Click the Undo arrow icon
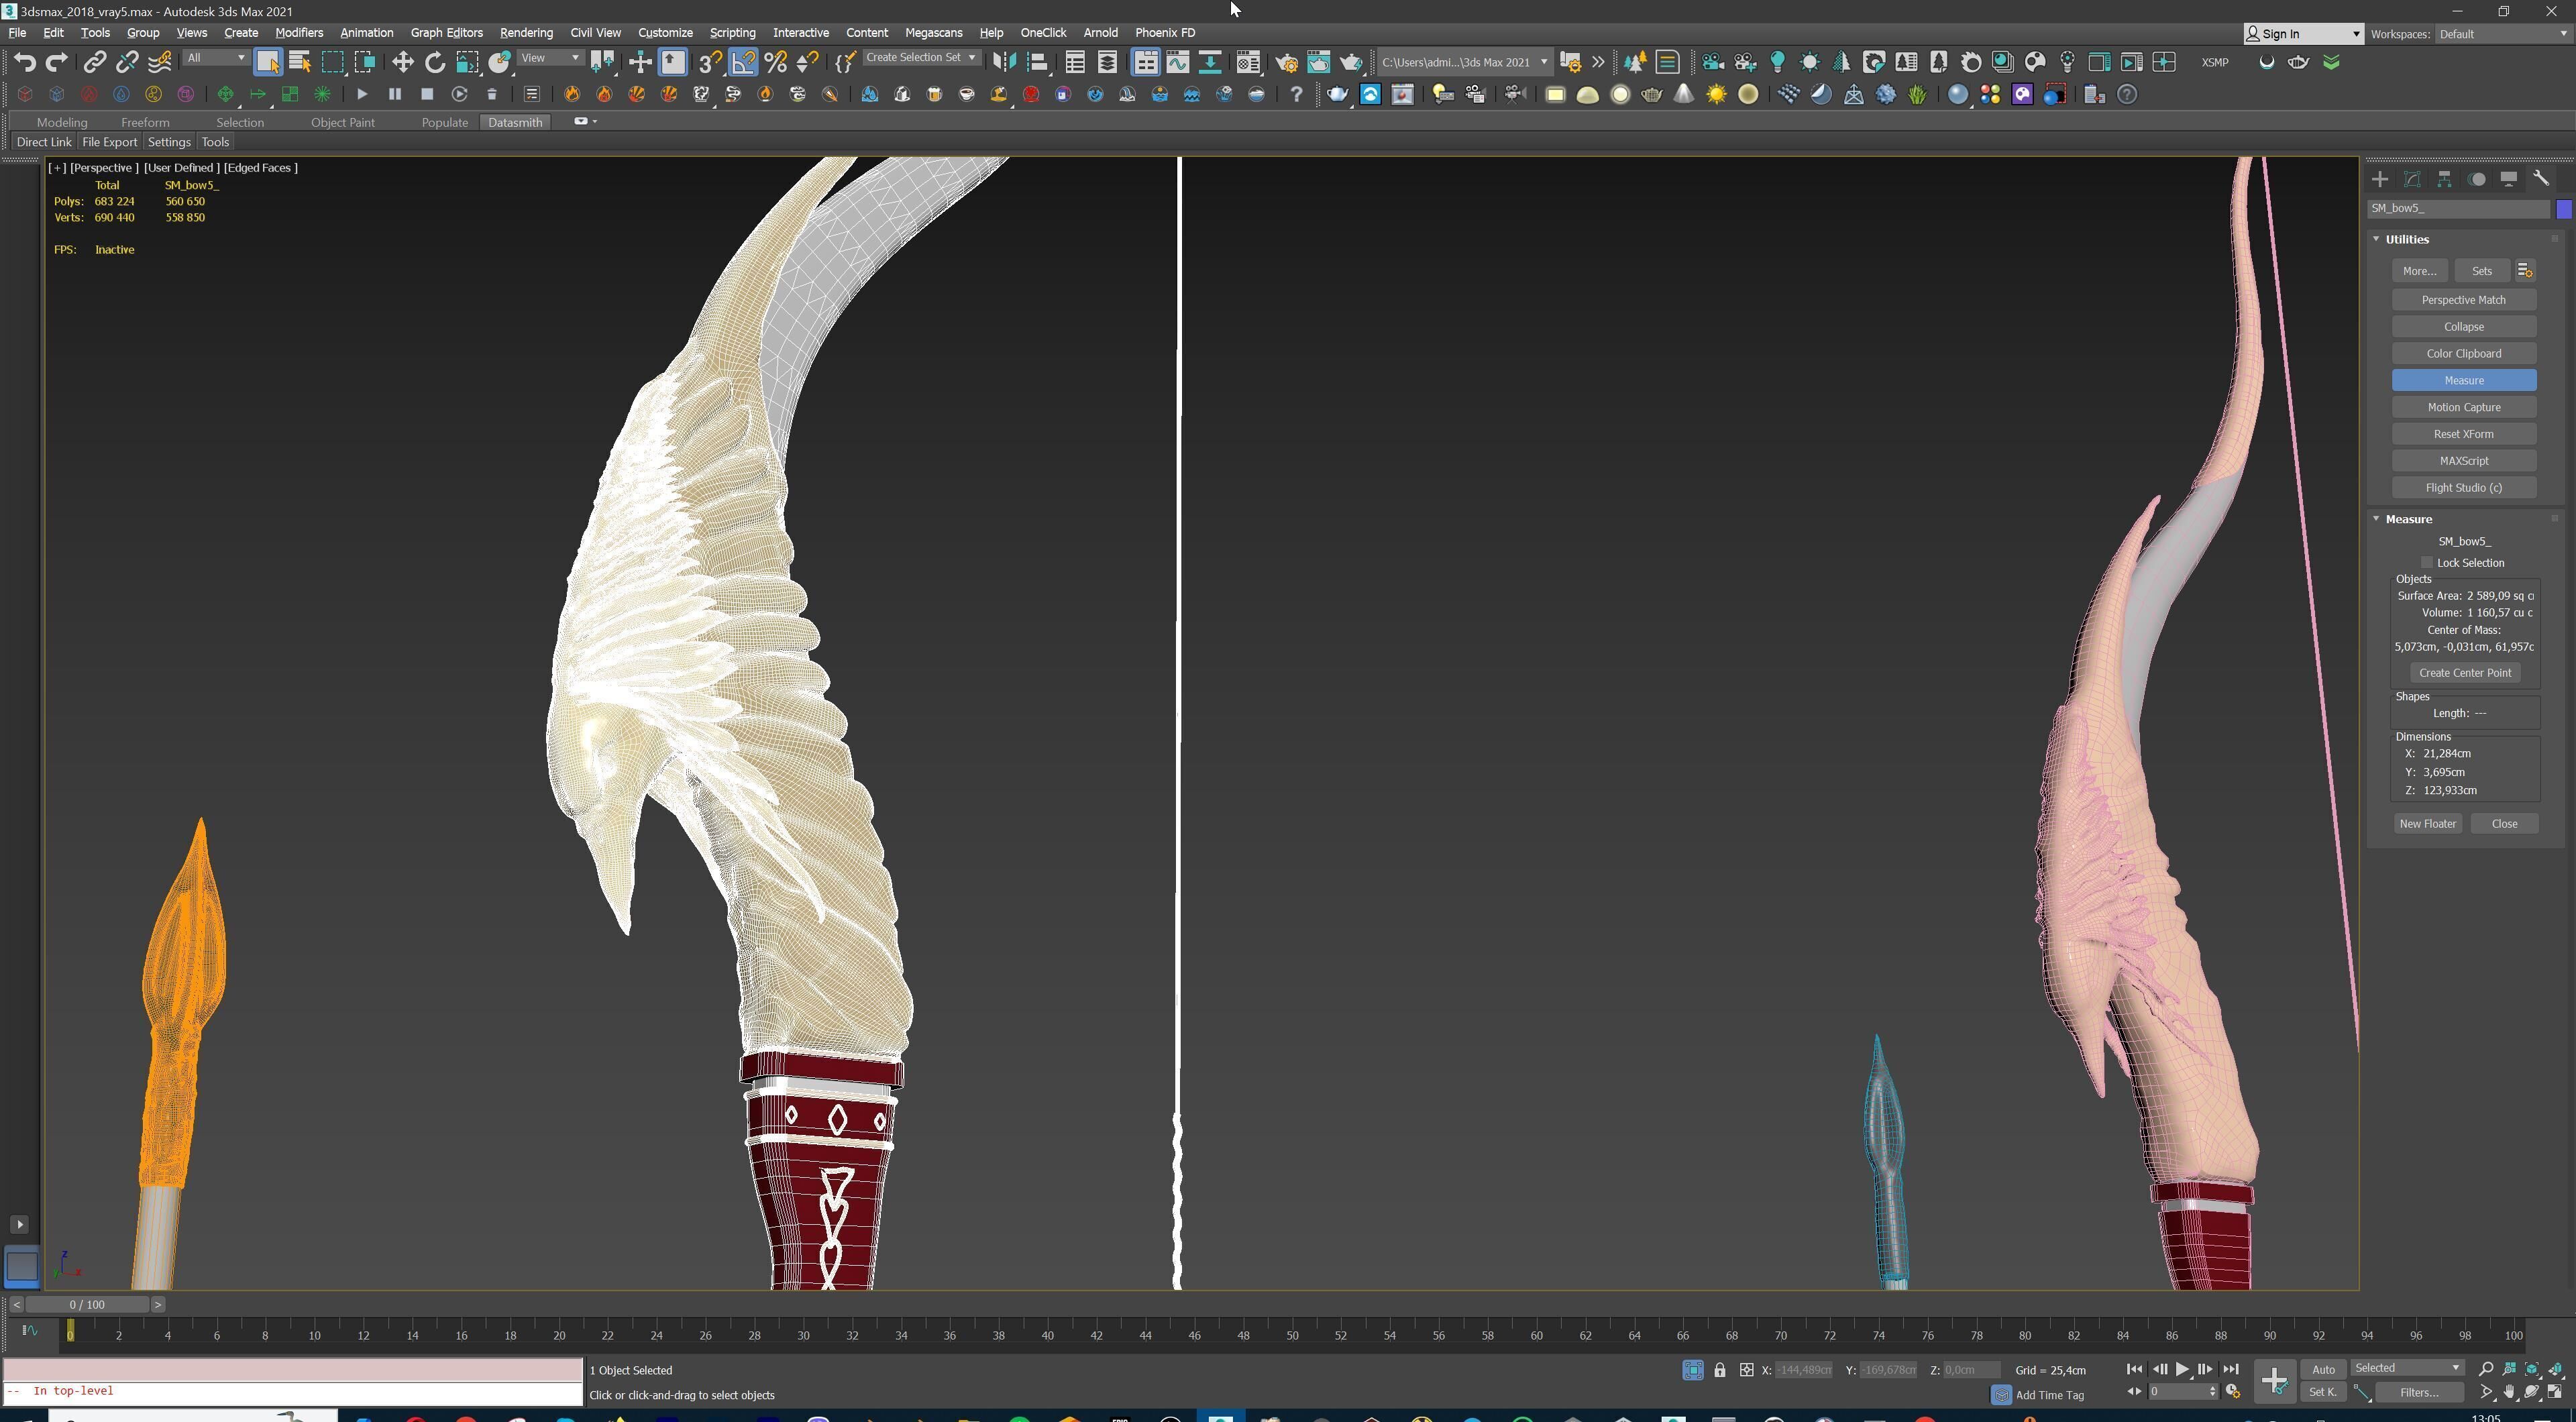2576x1422 pixels. click(x=24, y=62)
